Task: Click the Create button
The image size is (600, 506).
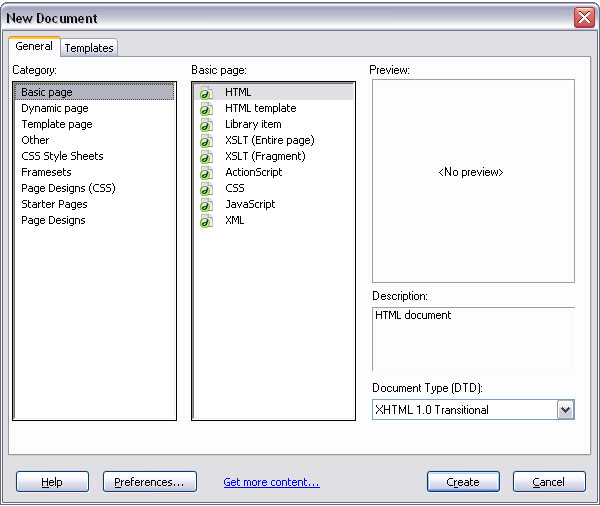Action: click(x=463, y=482)
